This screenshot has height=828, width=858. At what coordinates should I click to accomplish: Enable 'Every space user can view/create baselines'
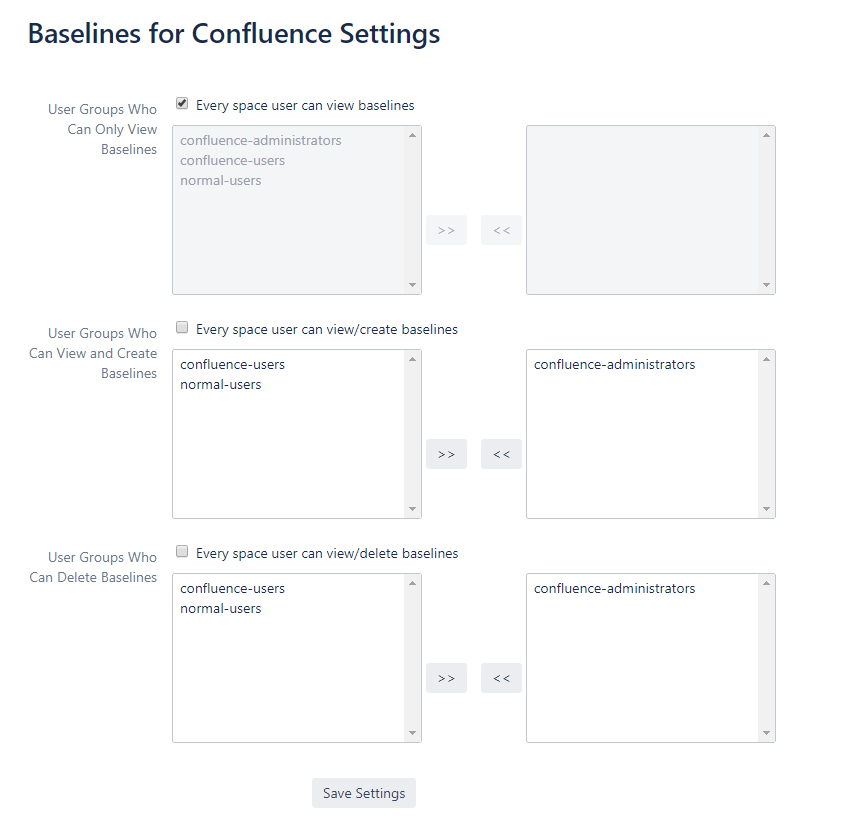pyautogui.click(x=182, y=327)
